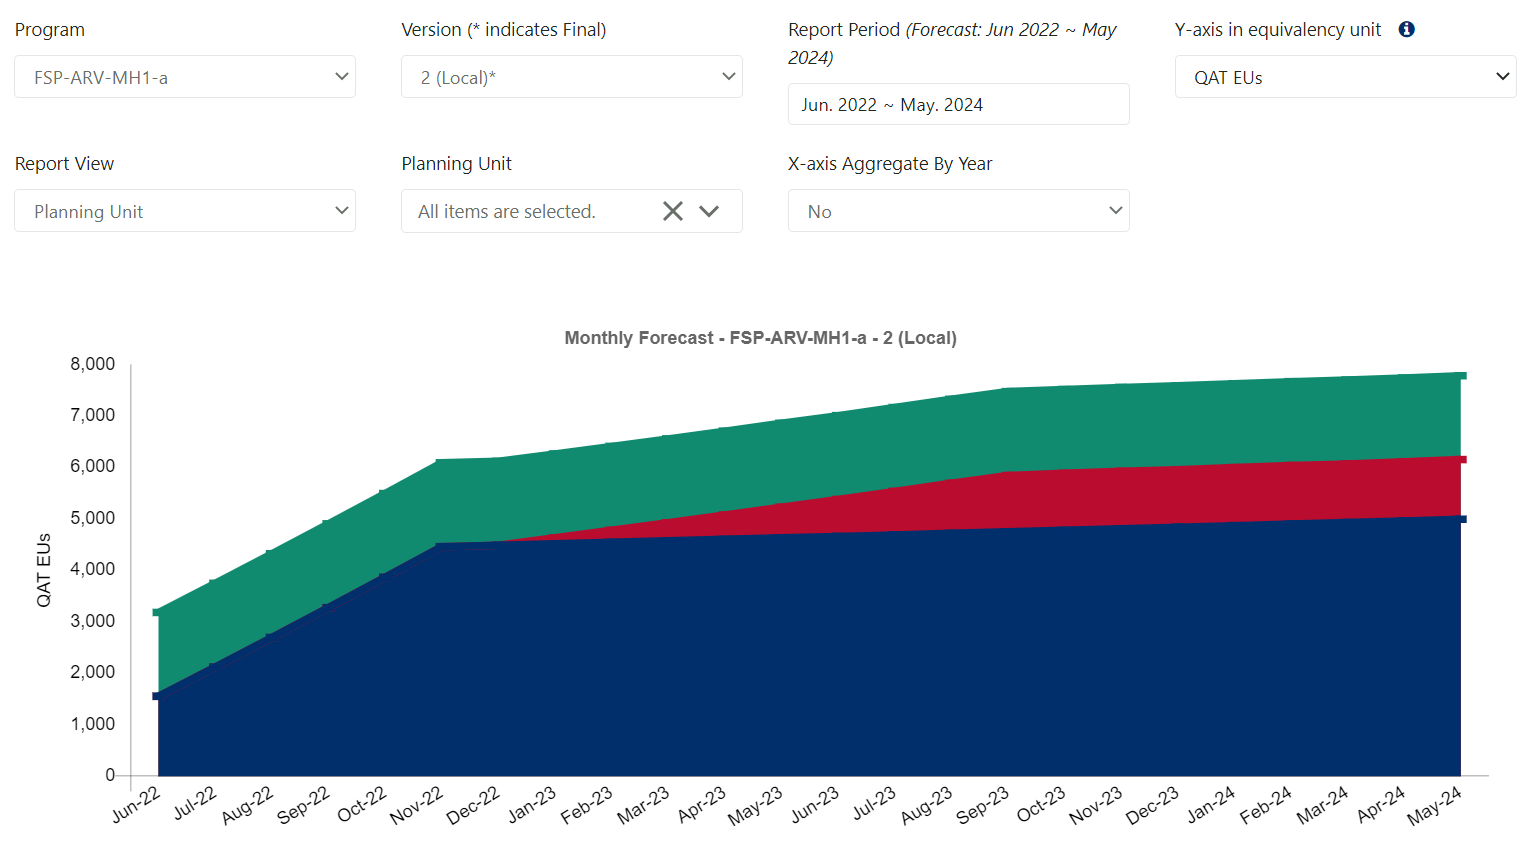Click the May-24 x-axis label
This screenshot has width=1526, height=841.
[x=1434, y=806]
